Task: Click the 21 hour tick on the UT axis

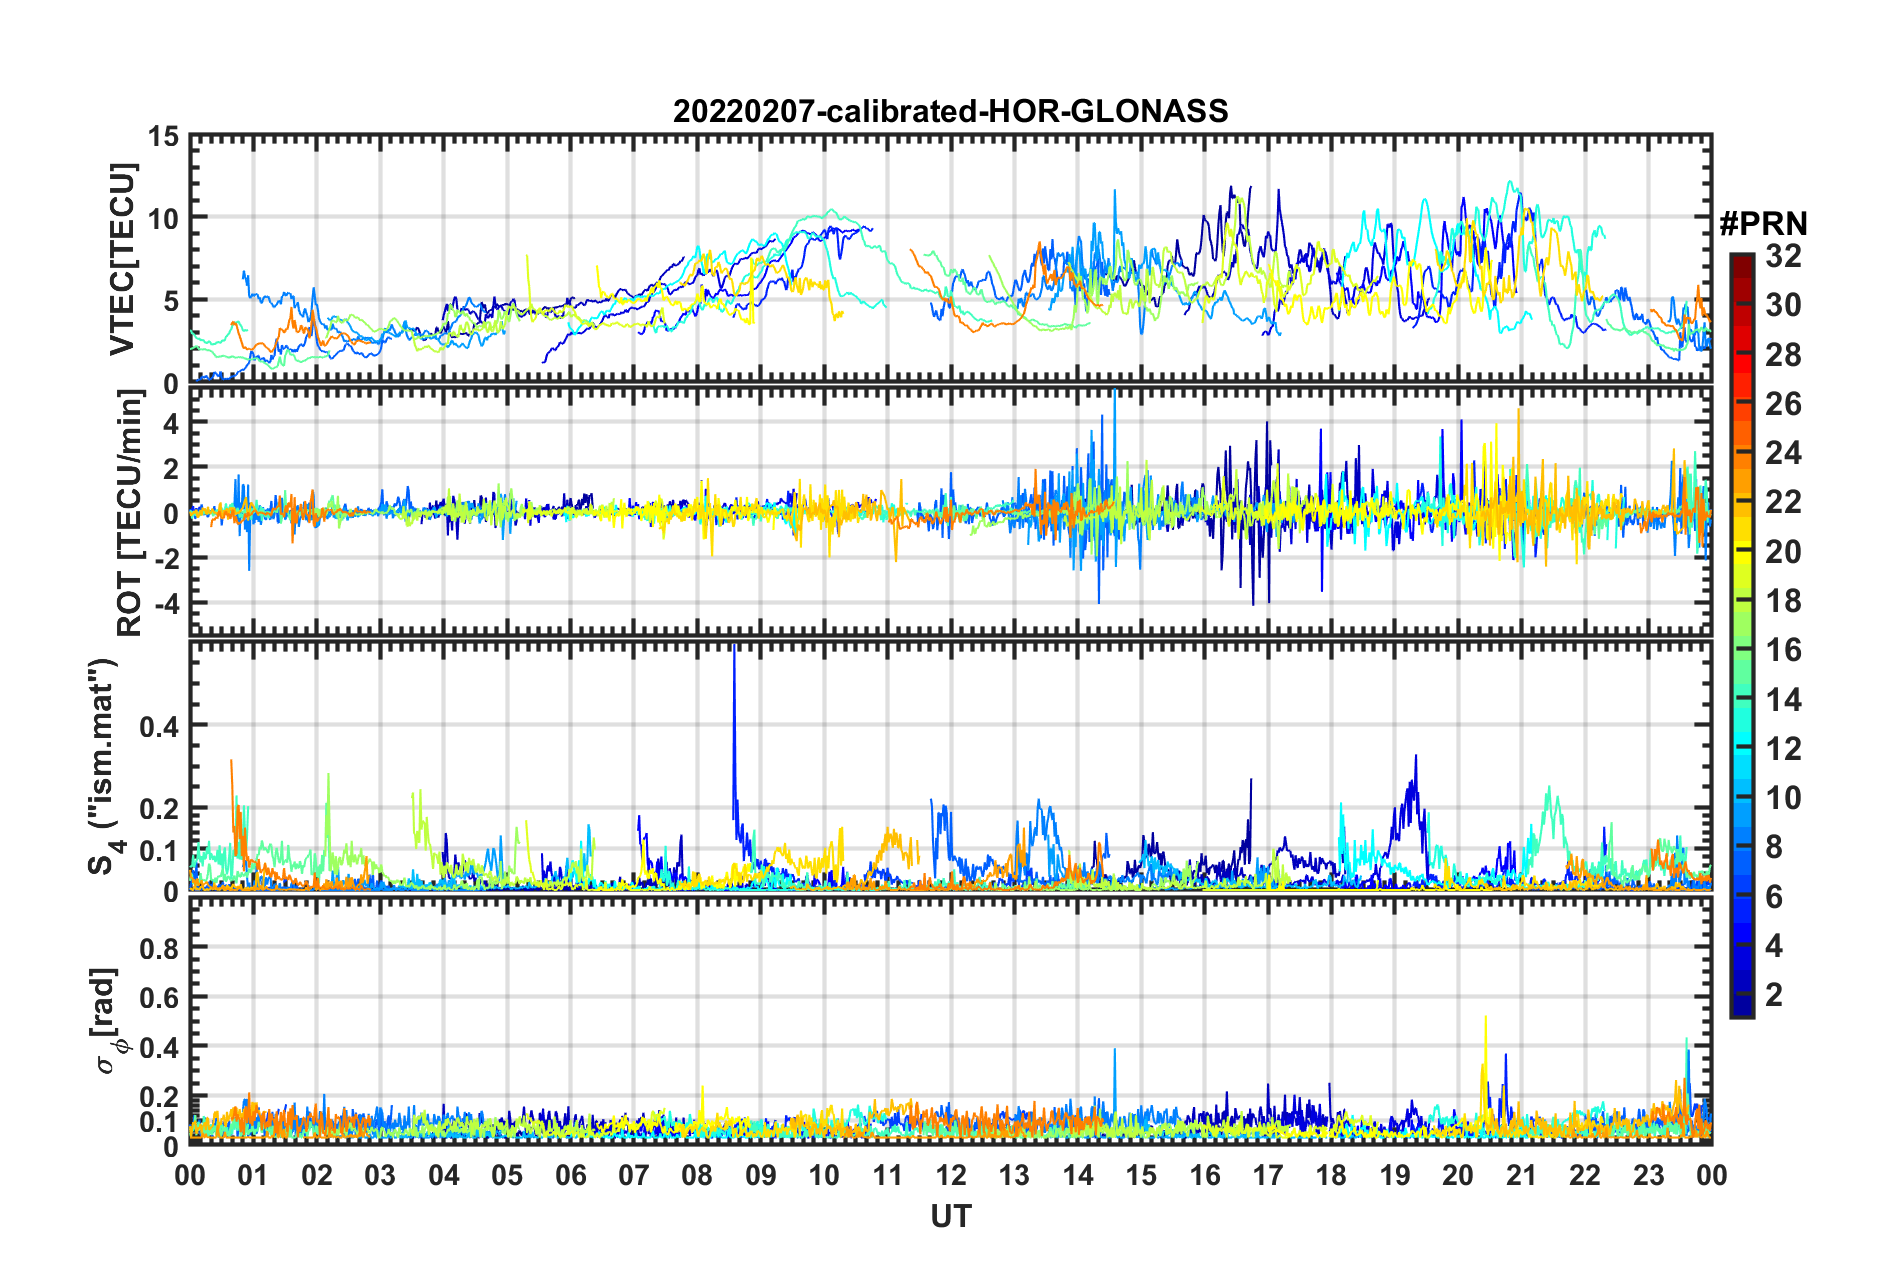Action: pos(1522,1175)
